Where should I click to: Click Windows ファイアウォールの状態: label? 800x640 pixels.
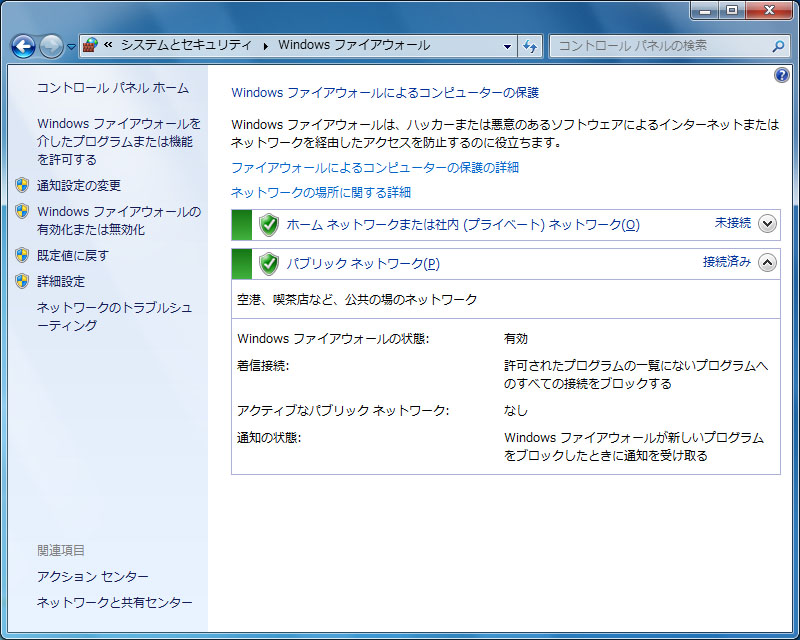(x=333, y=338)
